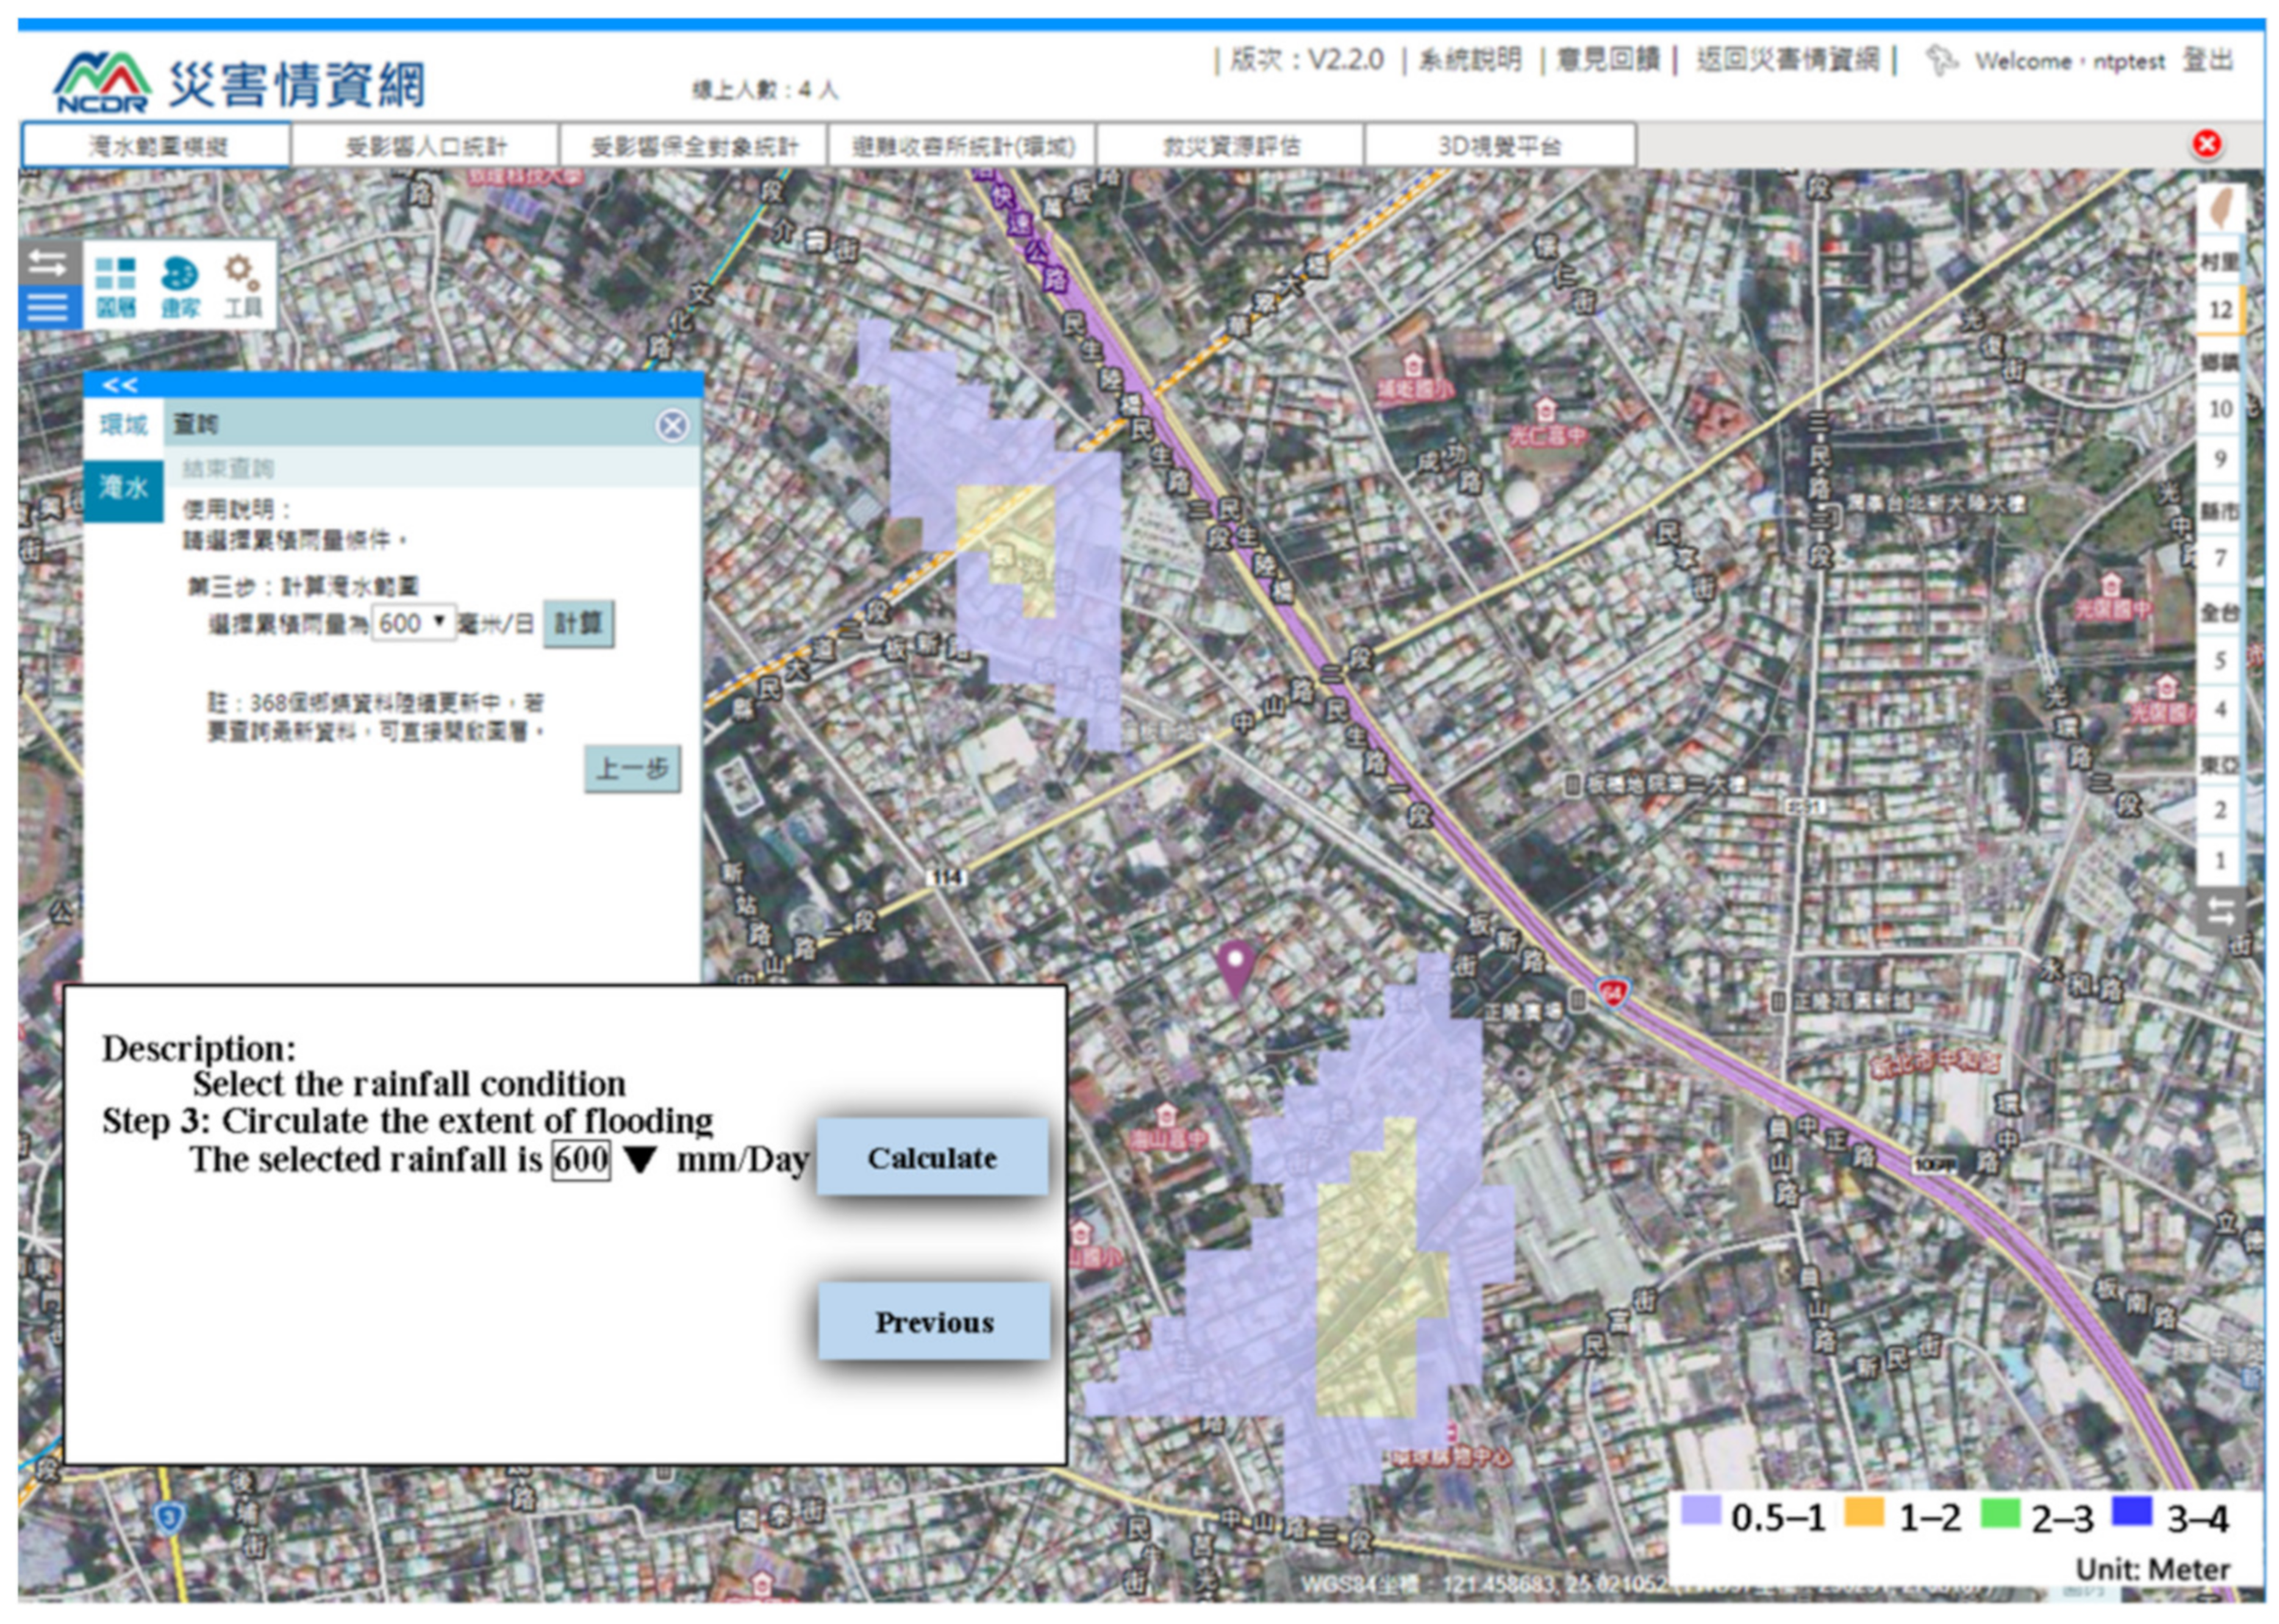Select the 淹水 side tab
Screen dimensions: 2279x1624
coord(123,489)
